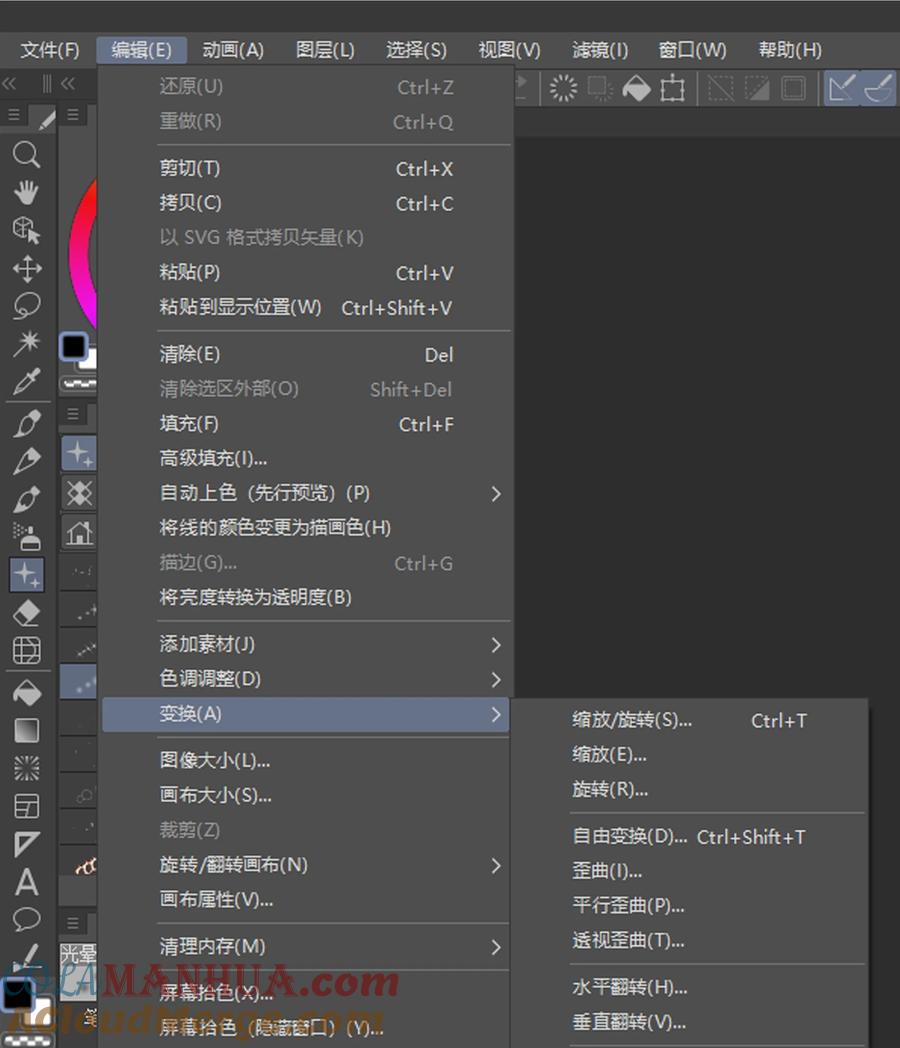Expand the 旋转/翻转画布(N) submenu
The width and height of the screenshot is (900, 1048).
click(306, 865)
